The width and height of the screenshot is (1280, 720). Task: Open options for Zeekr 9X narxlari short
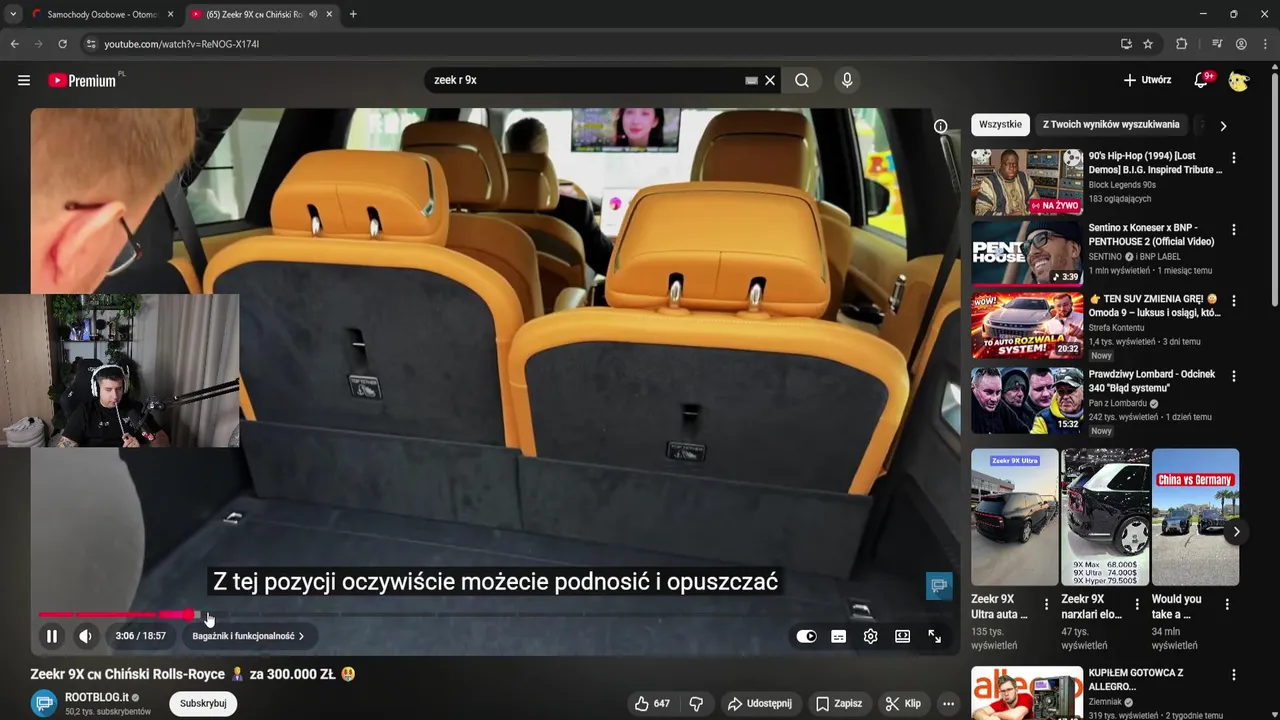pyautogui.click(x=1136, y=604)
